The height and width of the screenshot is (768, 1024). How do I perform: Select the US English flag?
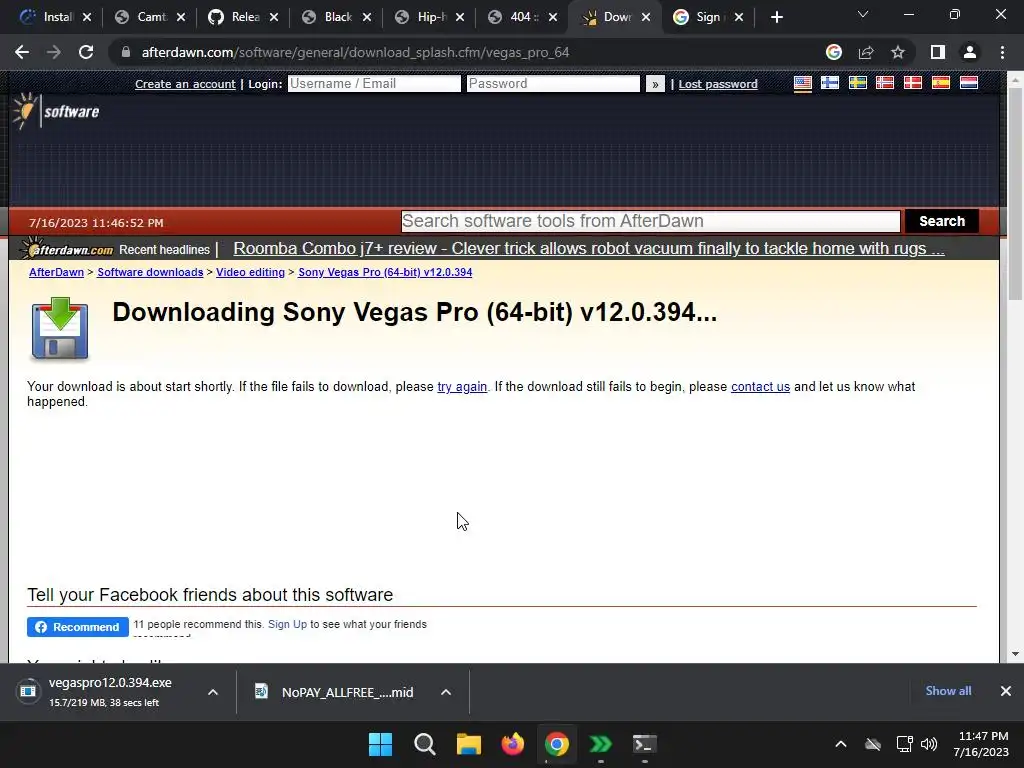click(x=803, y=83)
